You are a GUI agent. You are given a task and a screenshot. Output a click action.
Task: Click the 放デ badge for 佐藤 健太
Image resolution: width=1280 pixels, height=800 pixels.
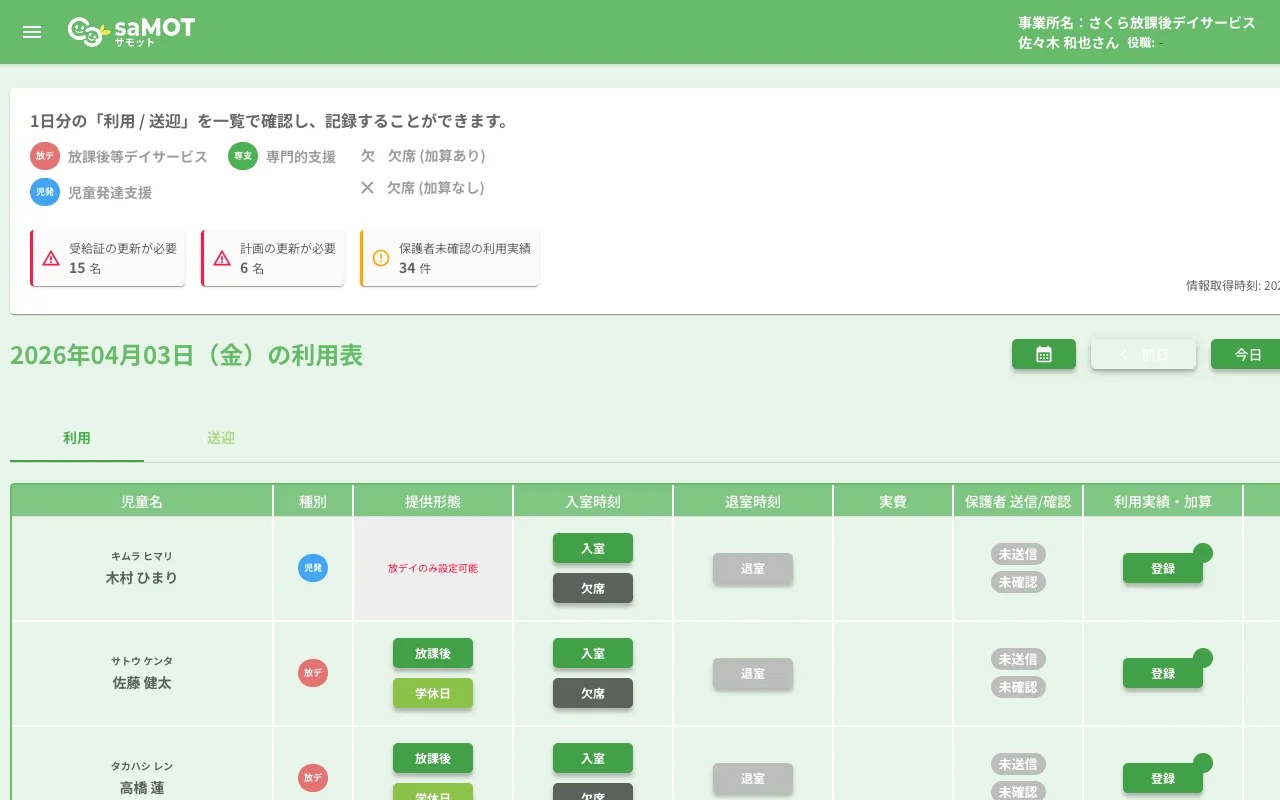point(312,673)
